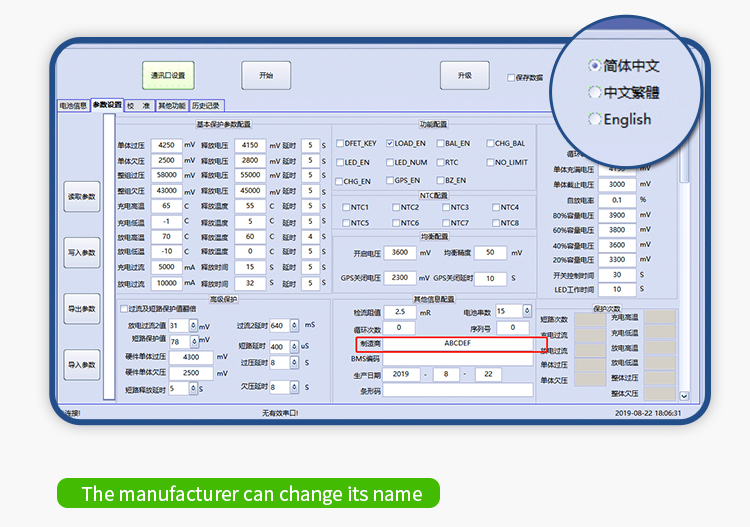The image size is (750, 527).
Task: Click the 放电过流 10000 mA field
Action: tap(166, 283)
